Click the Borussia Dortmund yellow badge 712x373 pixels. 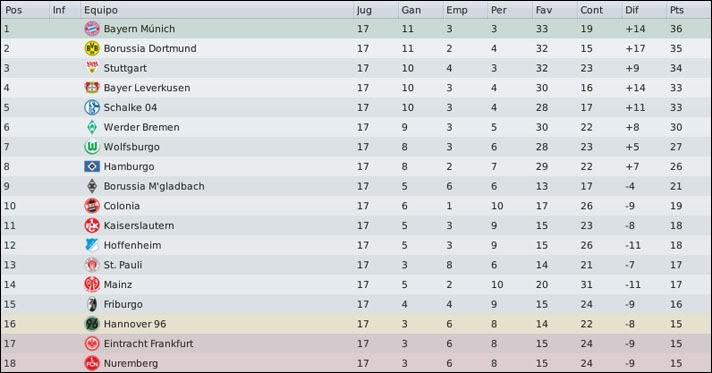(x=92, y=48)
